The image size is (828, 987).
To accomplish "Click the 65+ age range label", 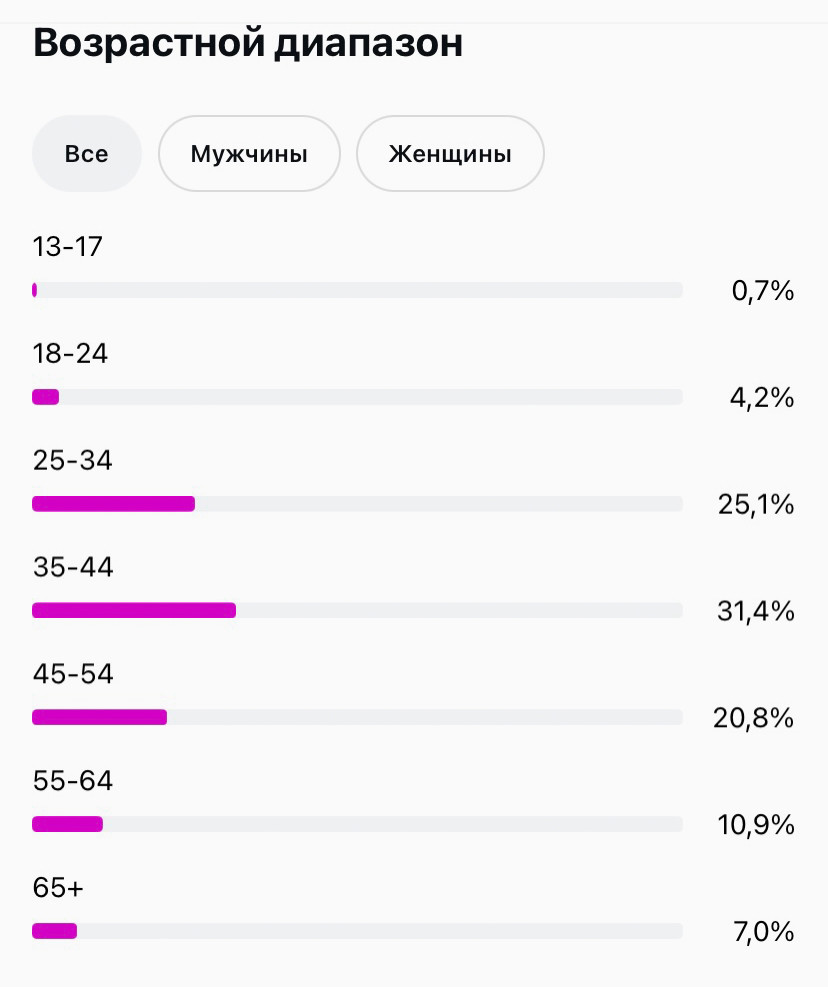I will (58, 887).
